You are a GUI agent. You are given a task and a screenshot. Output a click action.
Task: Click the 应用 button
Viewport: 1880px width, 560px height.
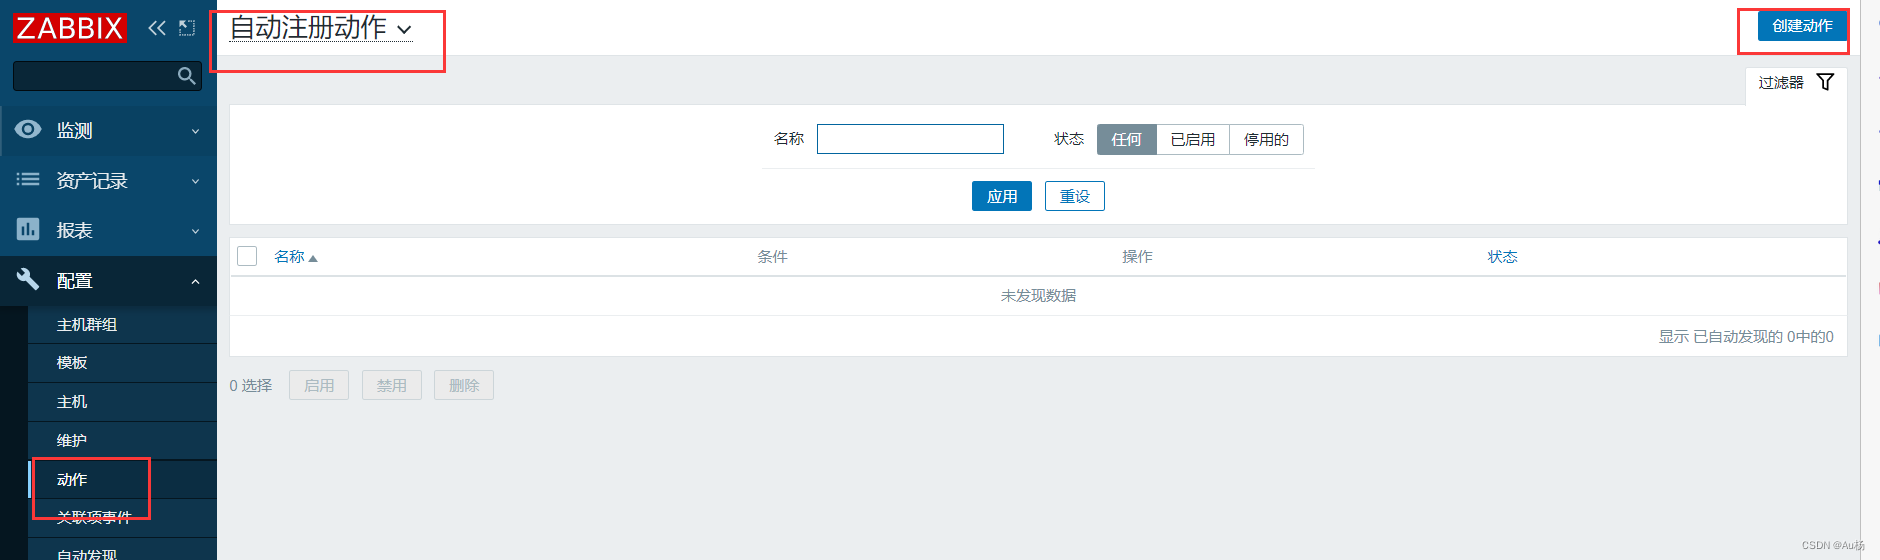pos(1002,196)
